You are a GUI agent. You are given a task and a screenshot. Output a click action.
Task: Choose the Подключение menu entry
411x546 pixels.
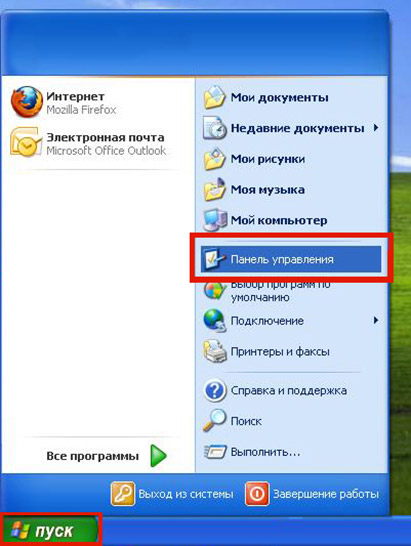pyautogui.click(x=291, y=321)
